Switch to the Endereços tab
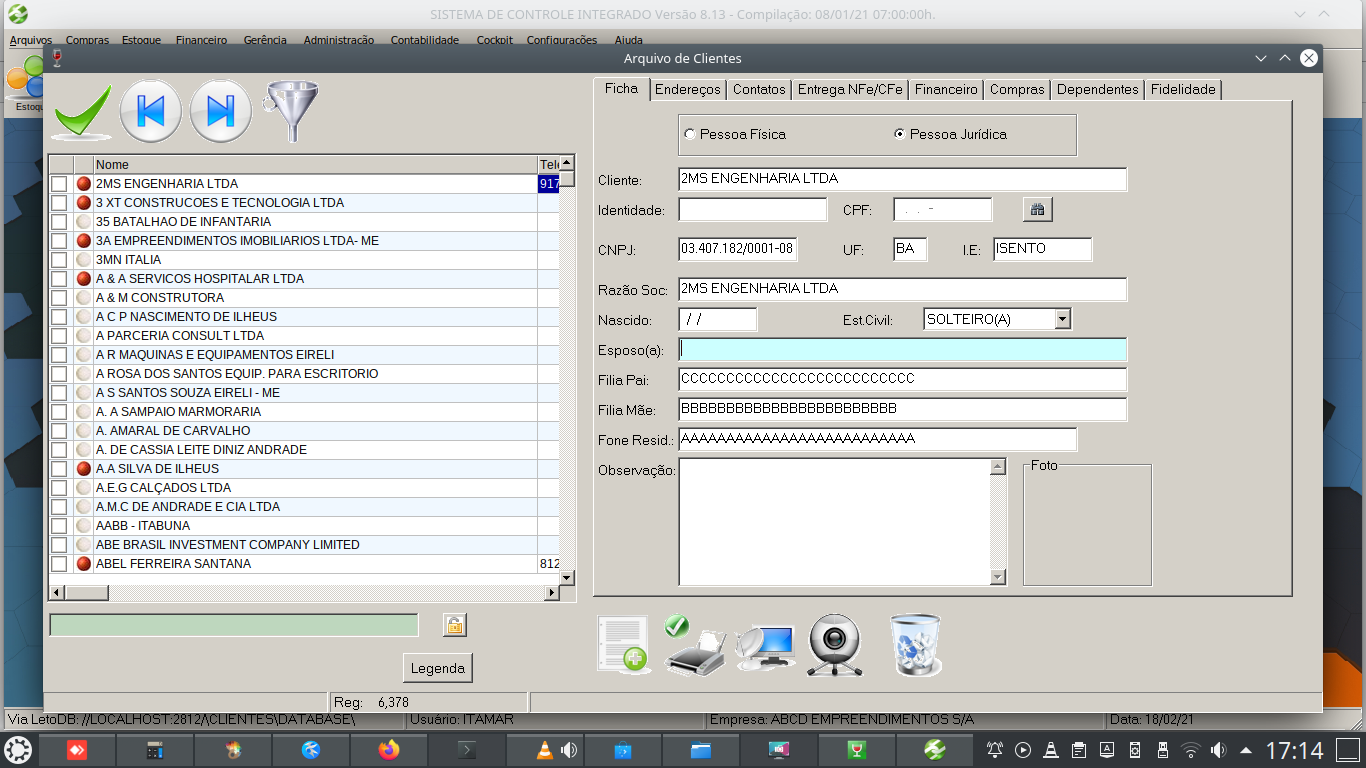This screenshot has width=1366, height=768. click(687, 89)
